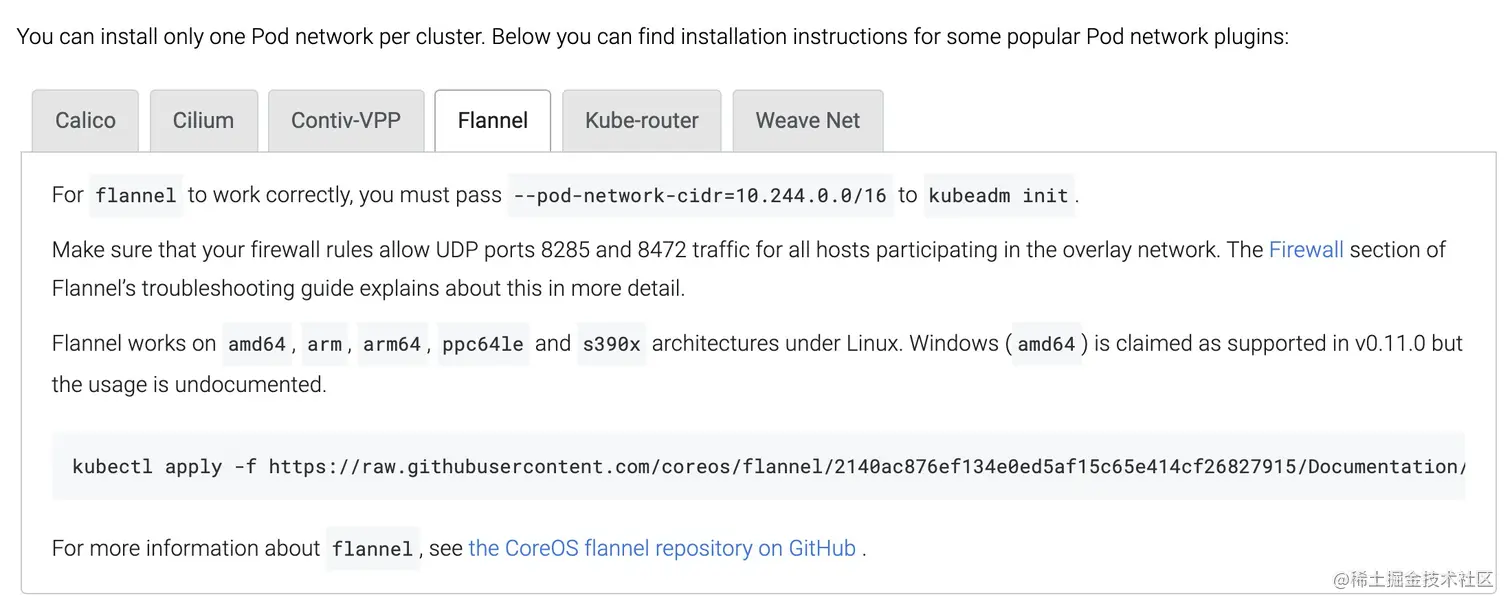Image resolution: width=1512 pixels, height=608 pixels.
Task: Switch to the Weave Net tab
Action: coord(808,121)
